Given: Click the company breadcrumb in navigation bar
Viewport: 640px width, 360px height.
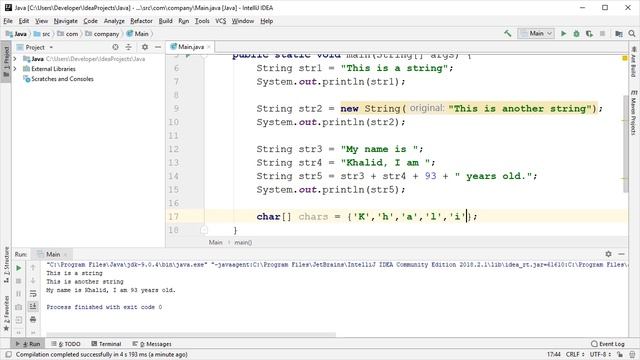Looking at the screenshot, I should point(102,34).
